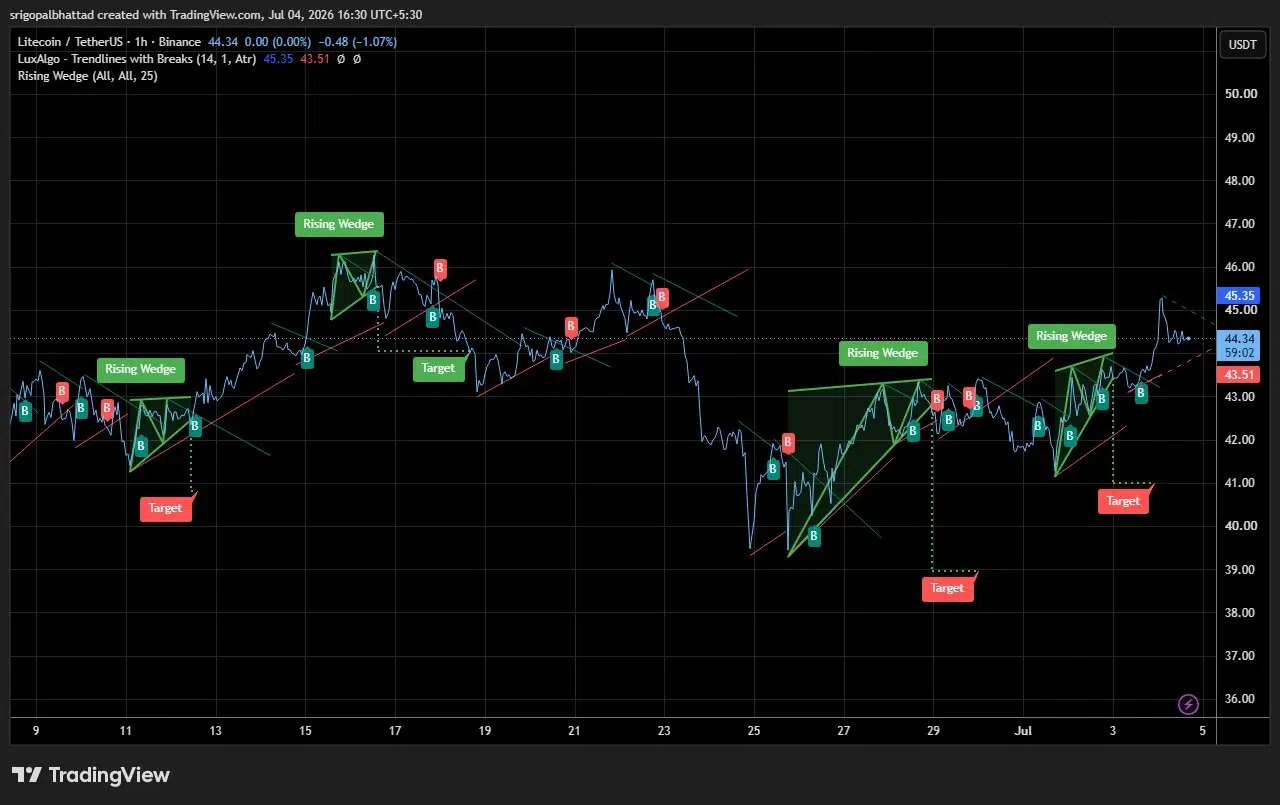Open the USDT currency selector
Screen dimensions: 1280x805
(x=1242, y=44)
